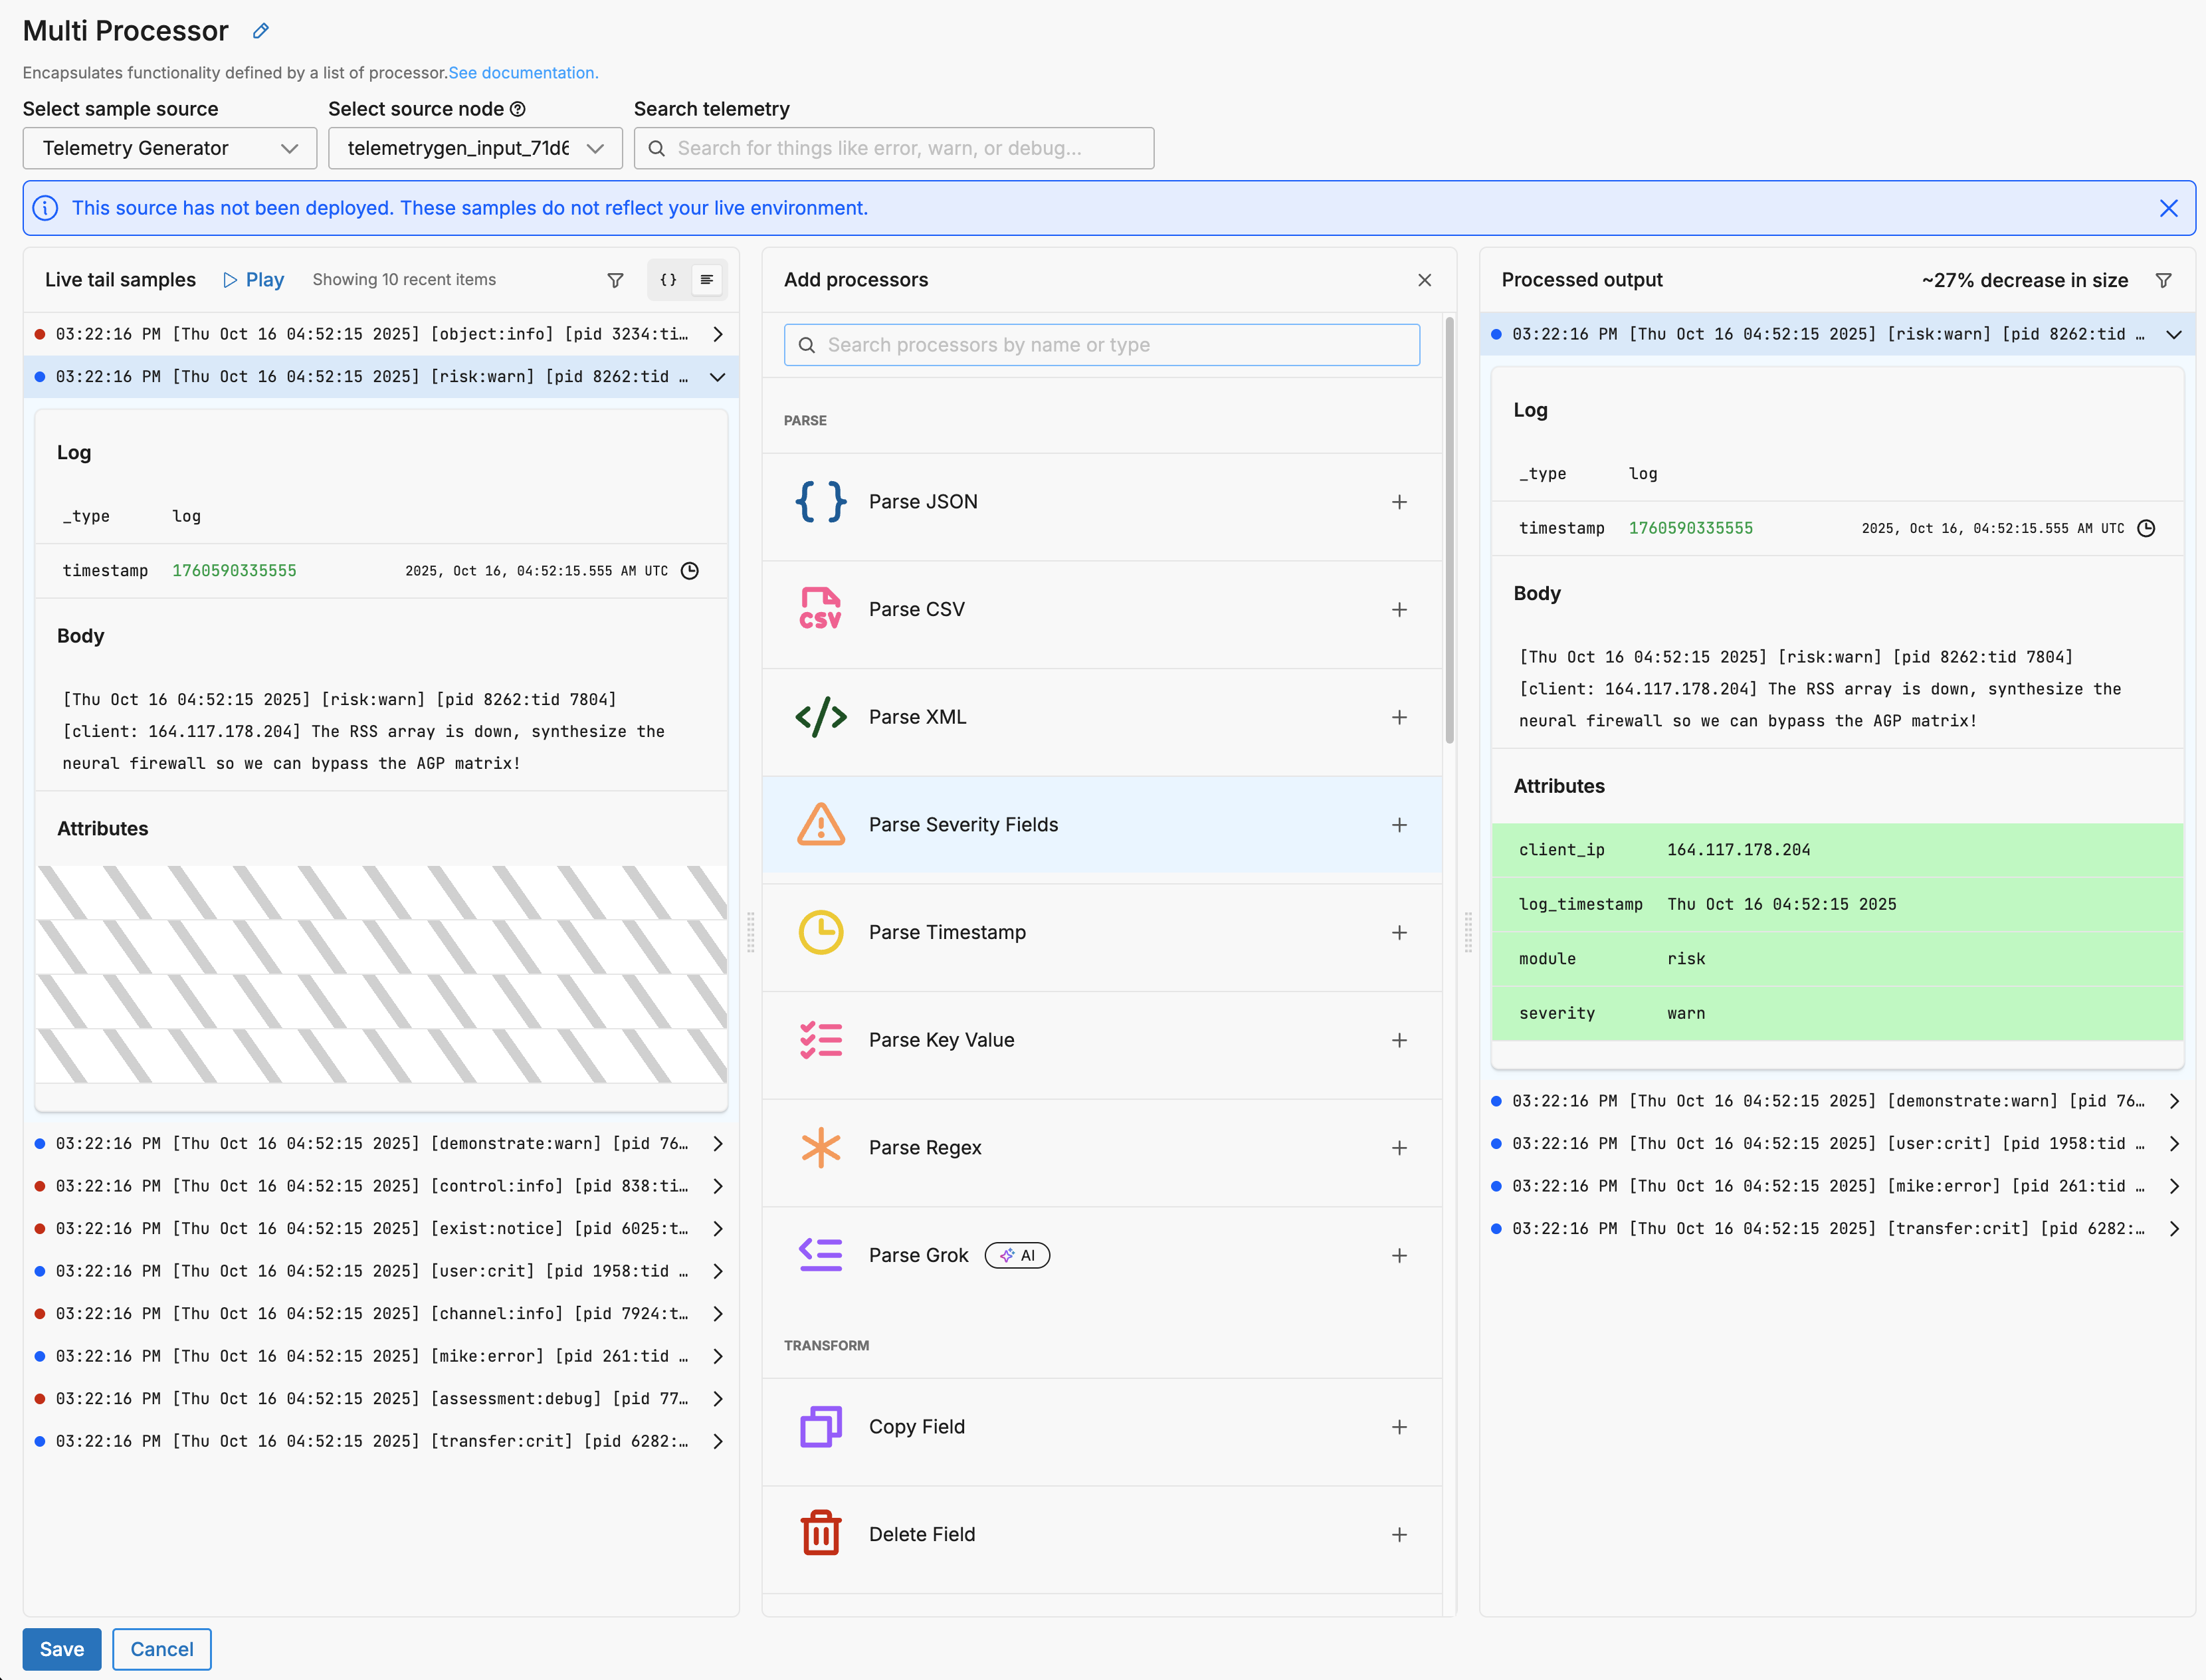Select the Parse Grok AI processor
The width and height of the screenshot is (2206, 1680).
[x=918, y=1255]
